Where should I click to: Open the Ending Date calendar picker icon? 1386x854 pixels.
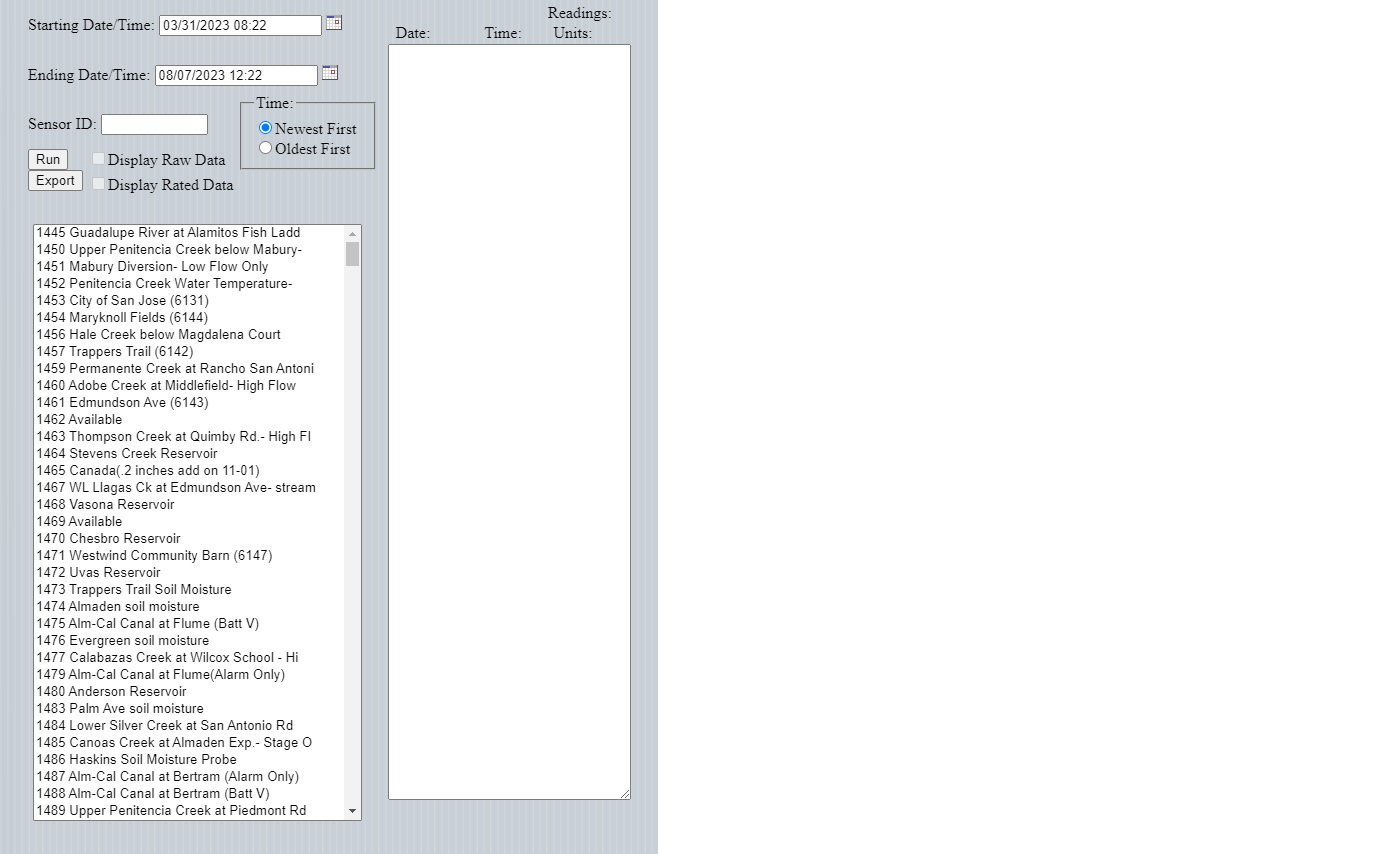pyautogui.click(x=330, y=73)
